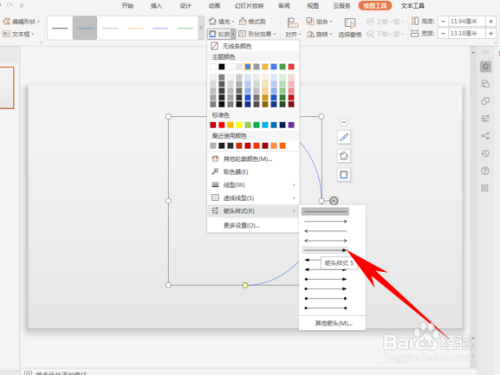
Task: Expand the 编辑形状 dropdown arrow
Action: click(x=39, y=22)
